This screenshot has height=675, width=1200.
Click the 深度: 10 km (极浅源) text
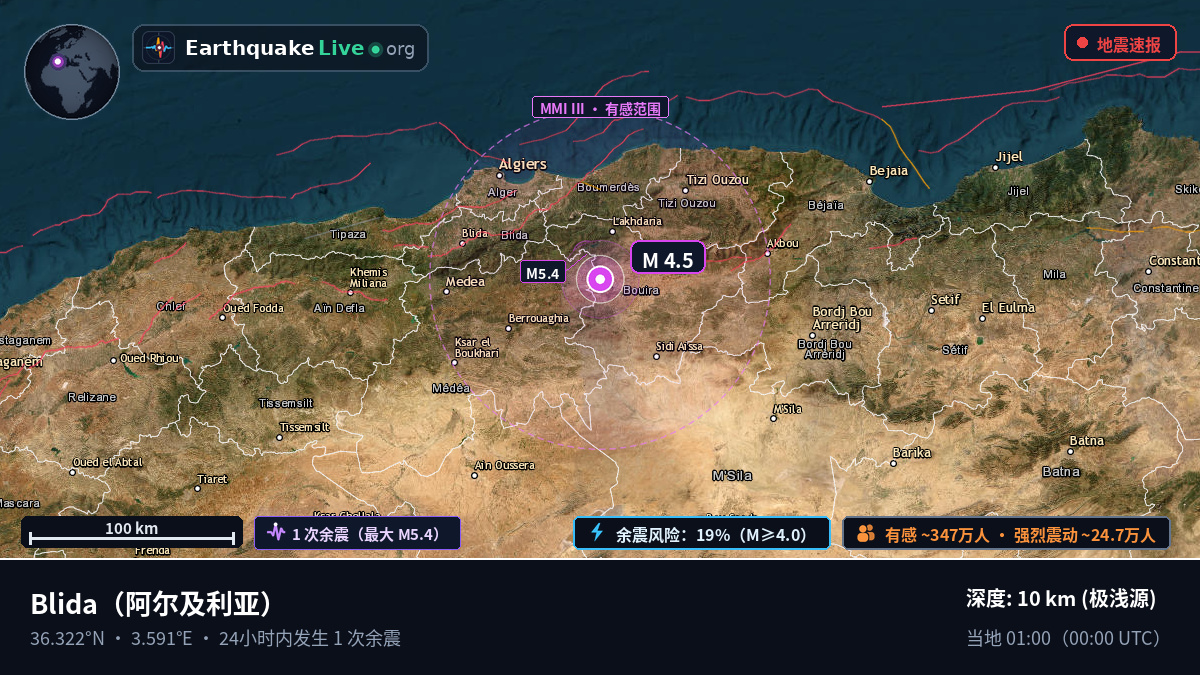coord(1061,599)
